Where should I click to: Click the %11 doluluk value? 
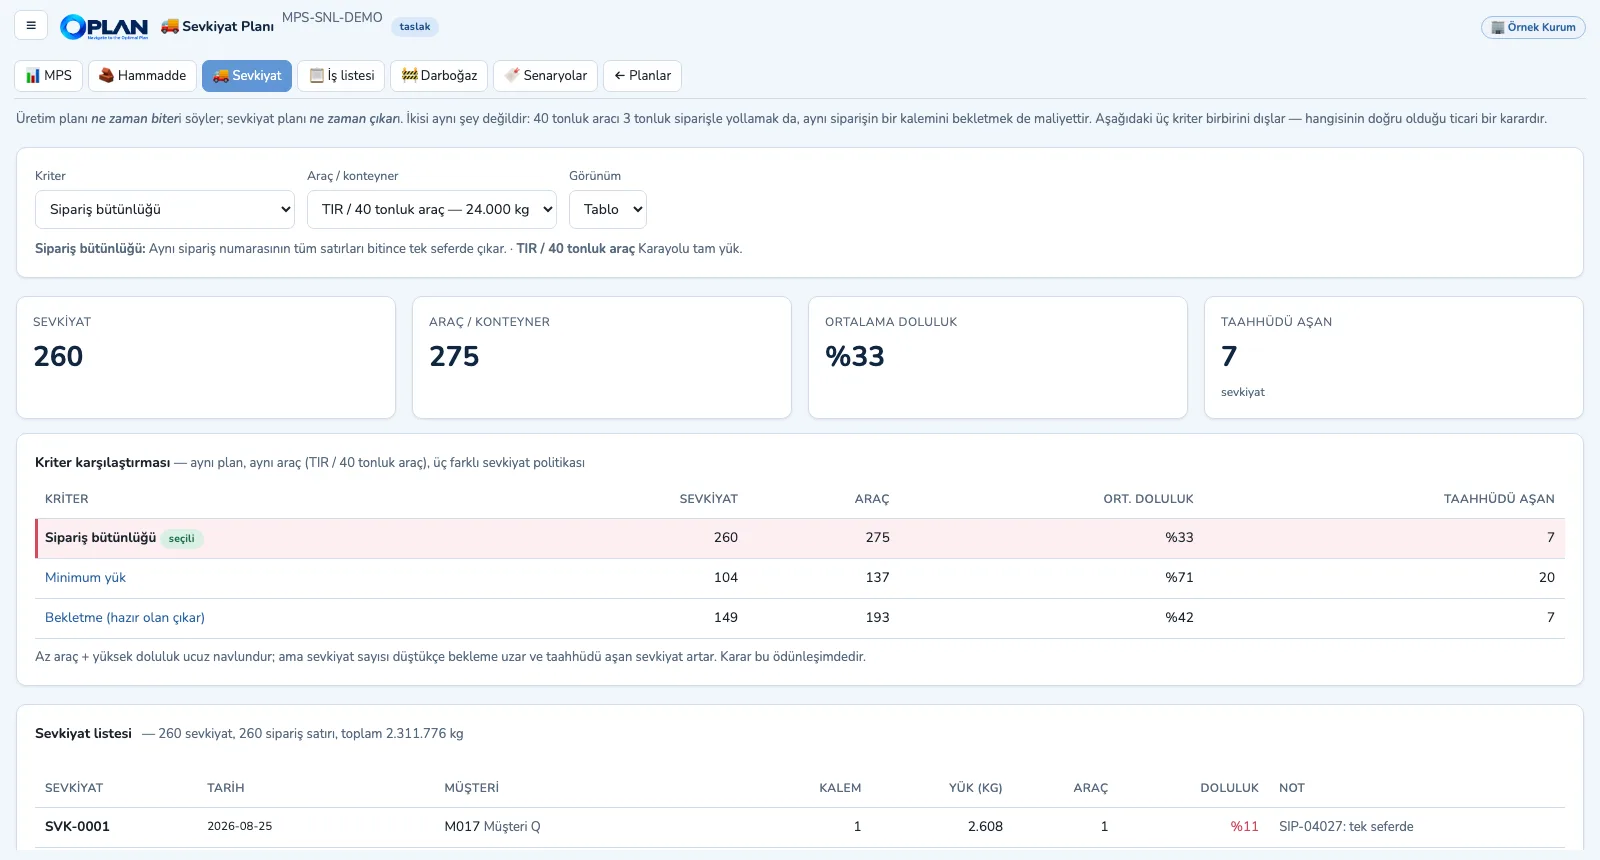point(1244,827)
